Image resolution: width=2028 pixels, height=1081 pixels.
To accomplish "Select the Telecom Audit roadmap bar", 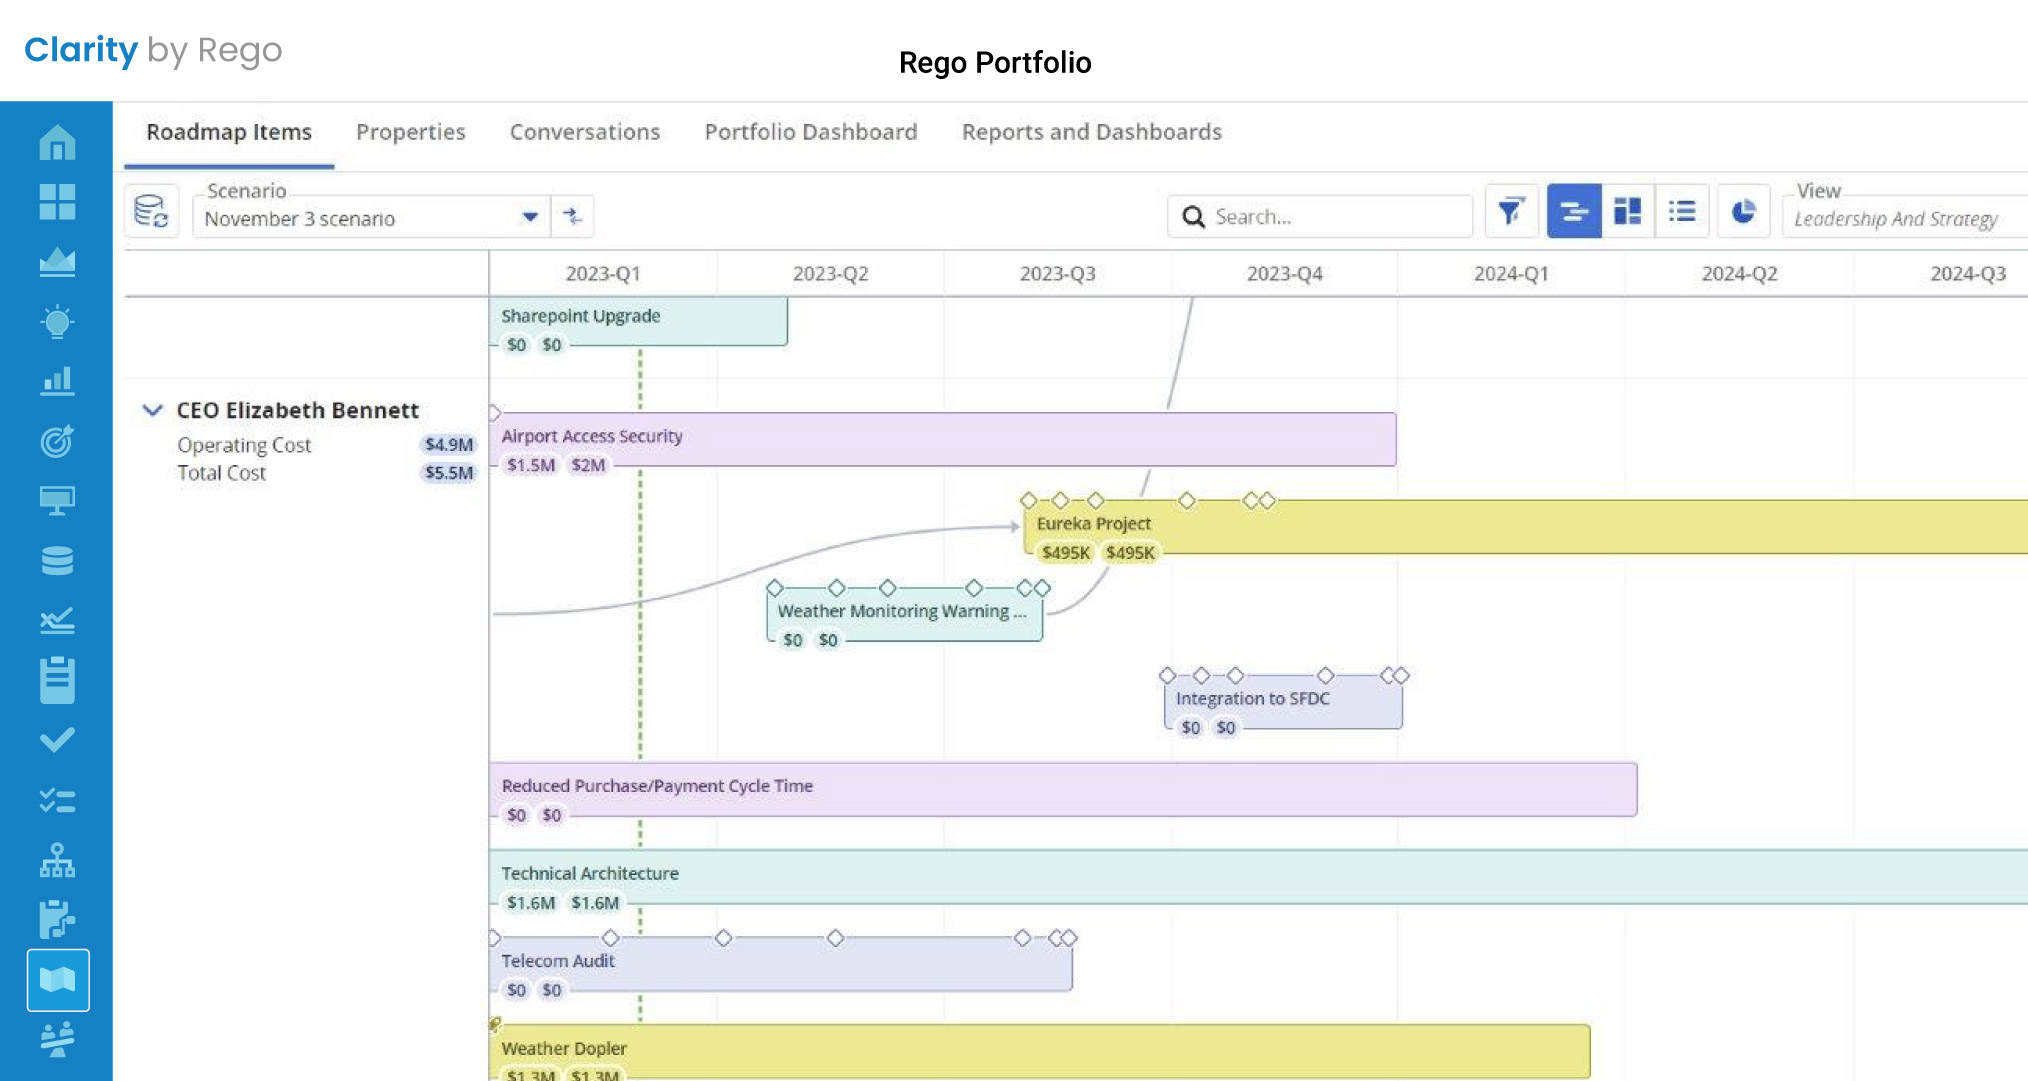I will [x=781, y=964].
